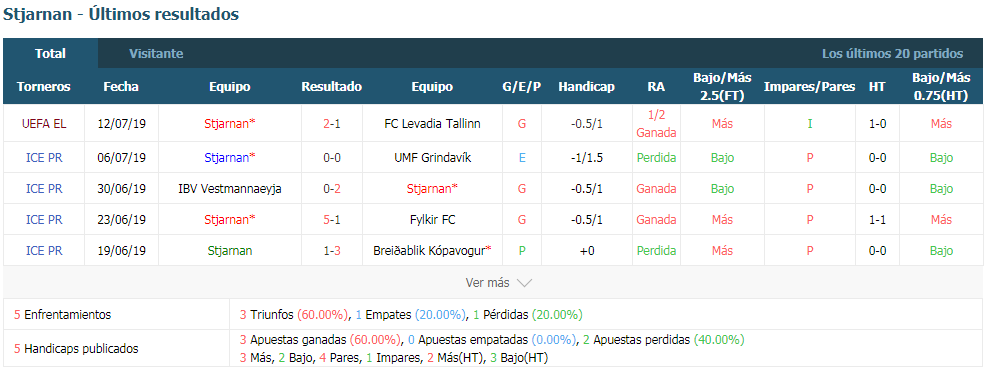Switch to the Visitante tab
The width and height of the screenshot is (990, 367).
156,54
